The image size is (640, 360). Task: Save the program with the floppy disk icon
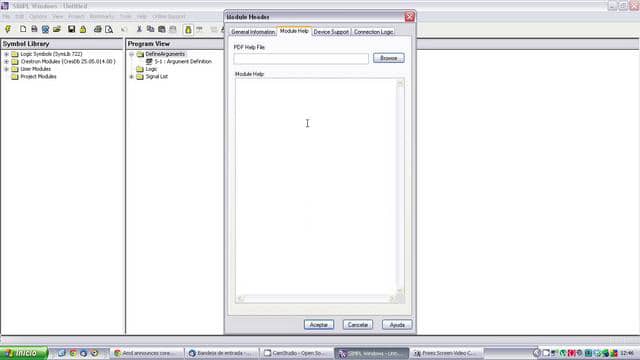tap(71, 29)
